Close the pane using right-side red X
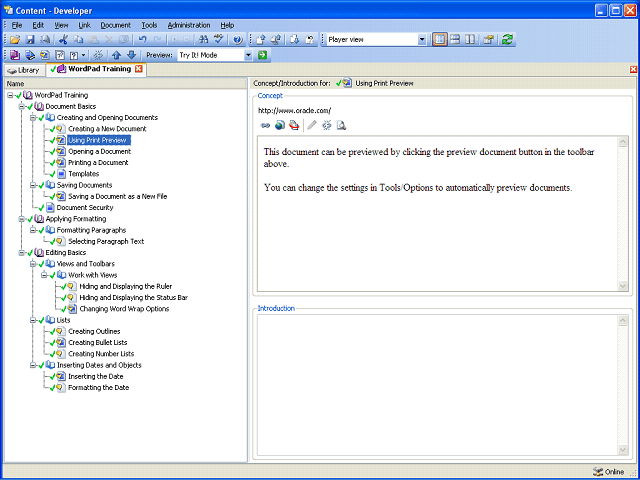This screenshot has height=480, width=640. 633,69
